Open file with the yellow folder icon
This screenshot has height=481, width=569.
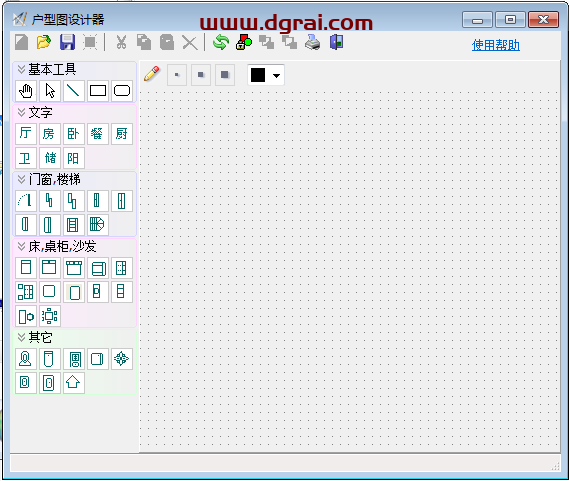tap(44, 42)
